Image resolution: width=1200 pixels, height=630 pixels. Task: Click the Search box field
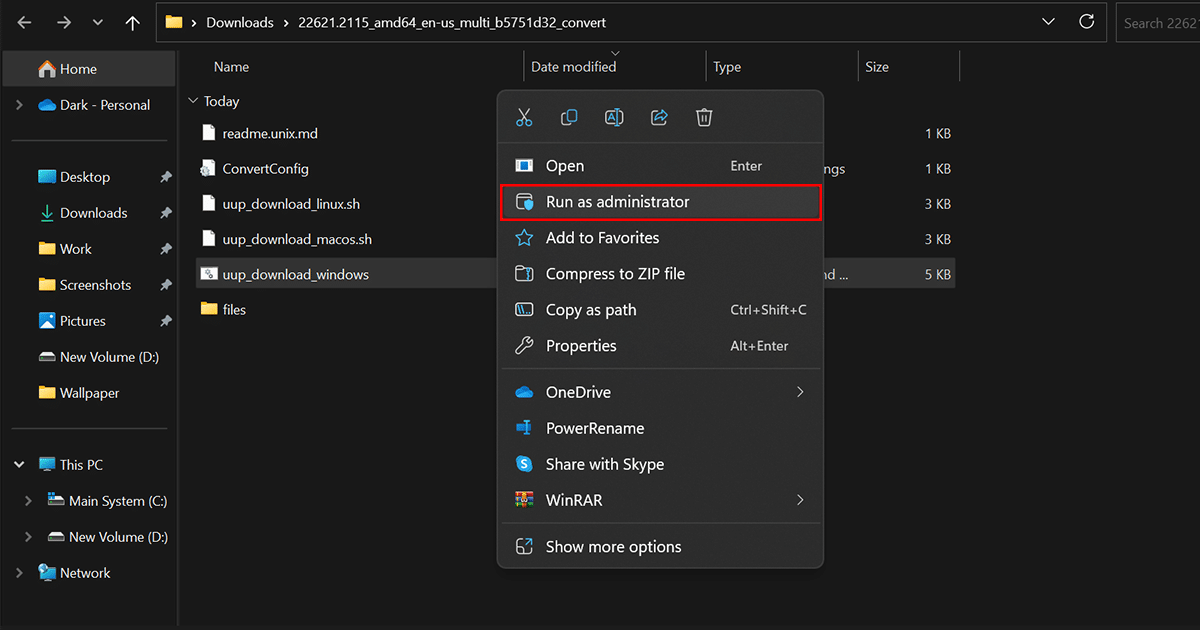(1160, 22)
